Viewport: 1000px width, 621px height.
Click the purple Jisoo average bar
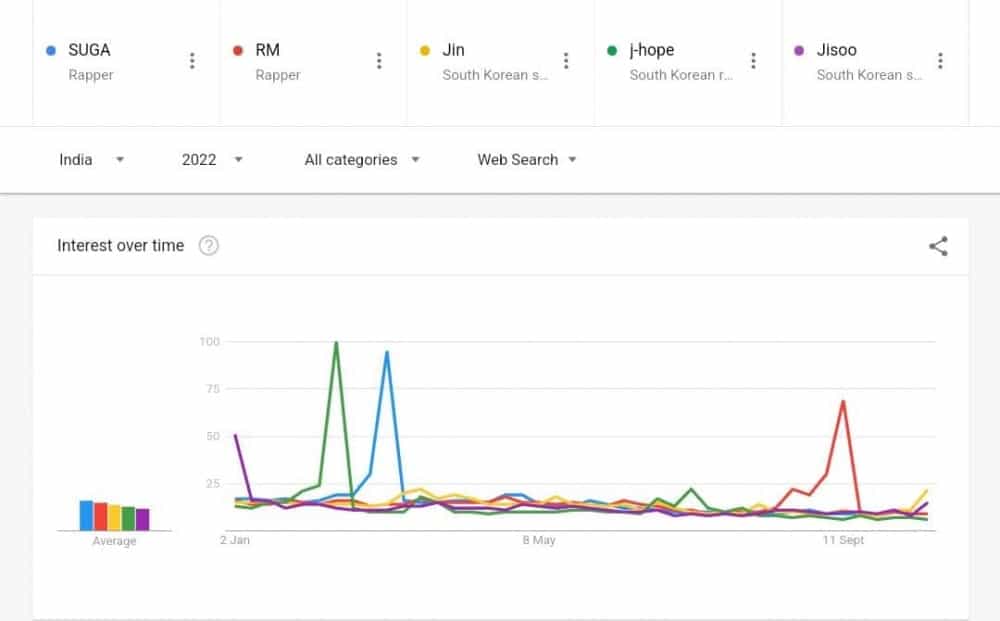pyautogui.click(x=143, y=520)
